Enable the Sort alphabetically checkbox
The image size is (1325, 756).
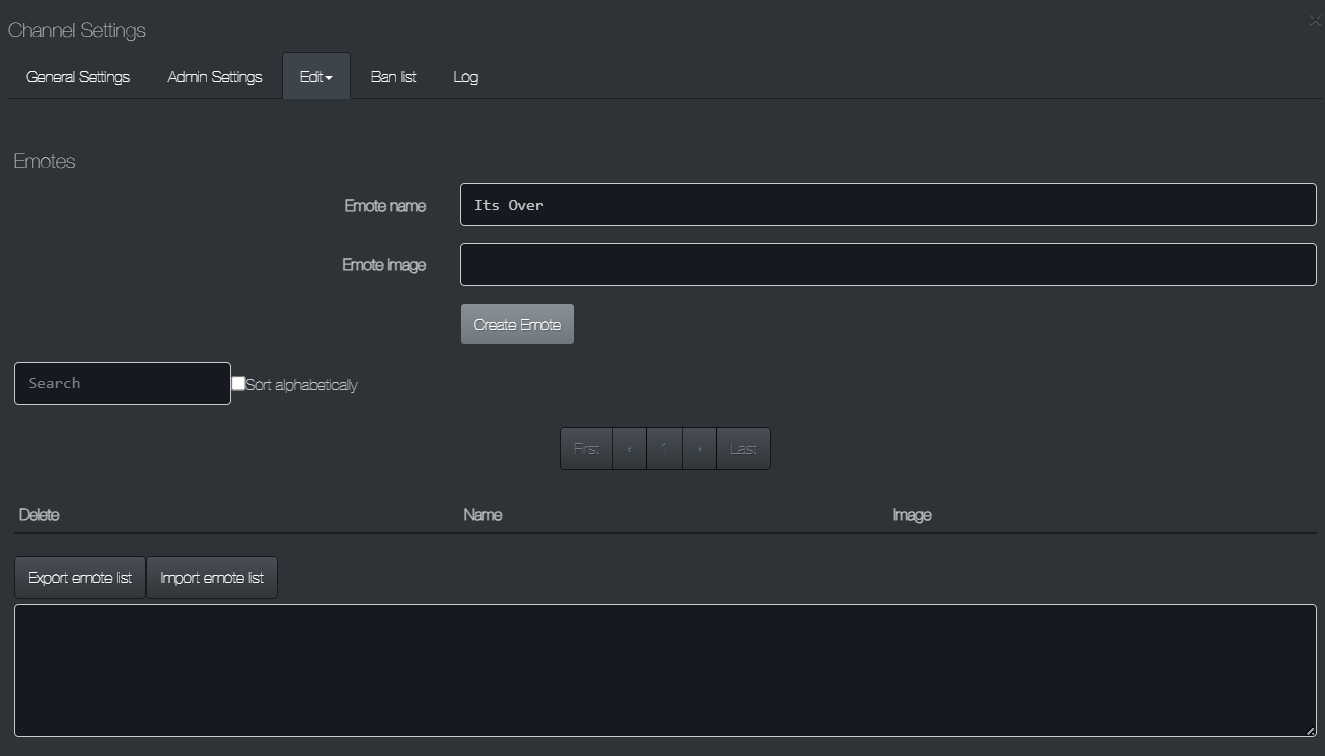tap(238, 383)
